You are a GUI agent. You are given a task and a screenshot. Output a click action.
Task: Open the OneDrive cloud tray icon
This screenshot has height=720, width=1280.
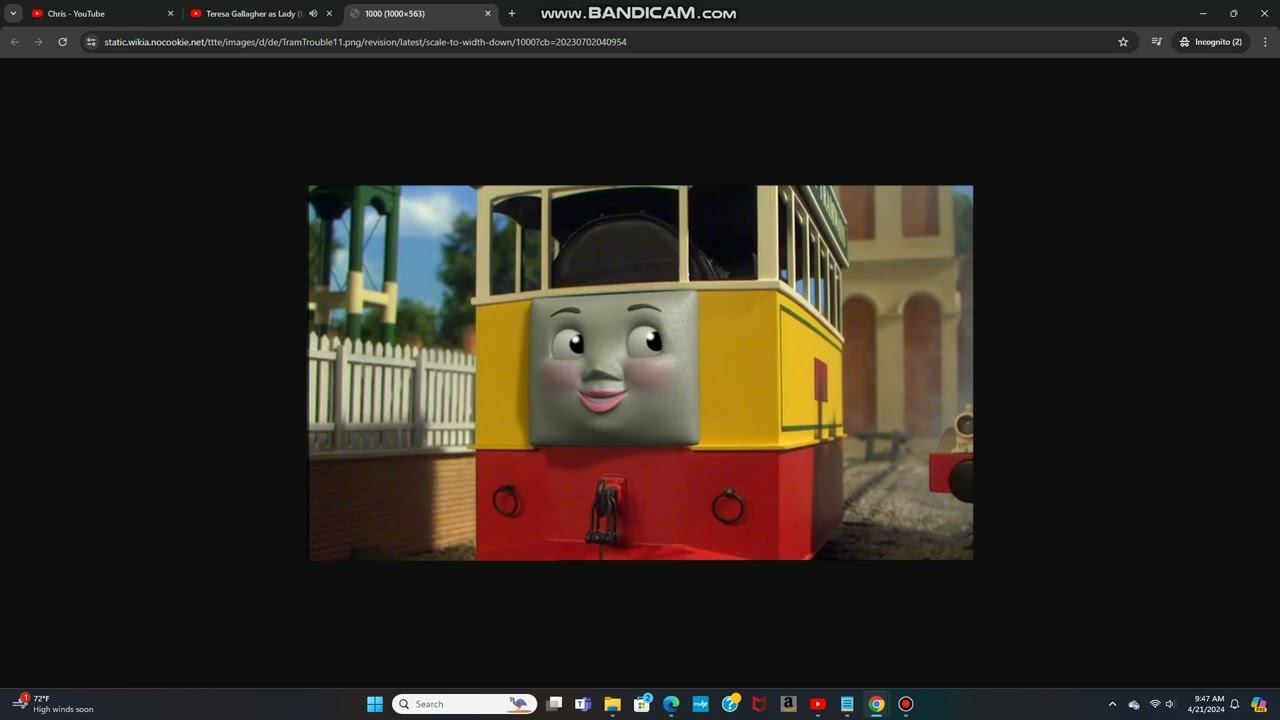(1134, 704)
